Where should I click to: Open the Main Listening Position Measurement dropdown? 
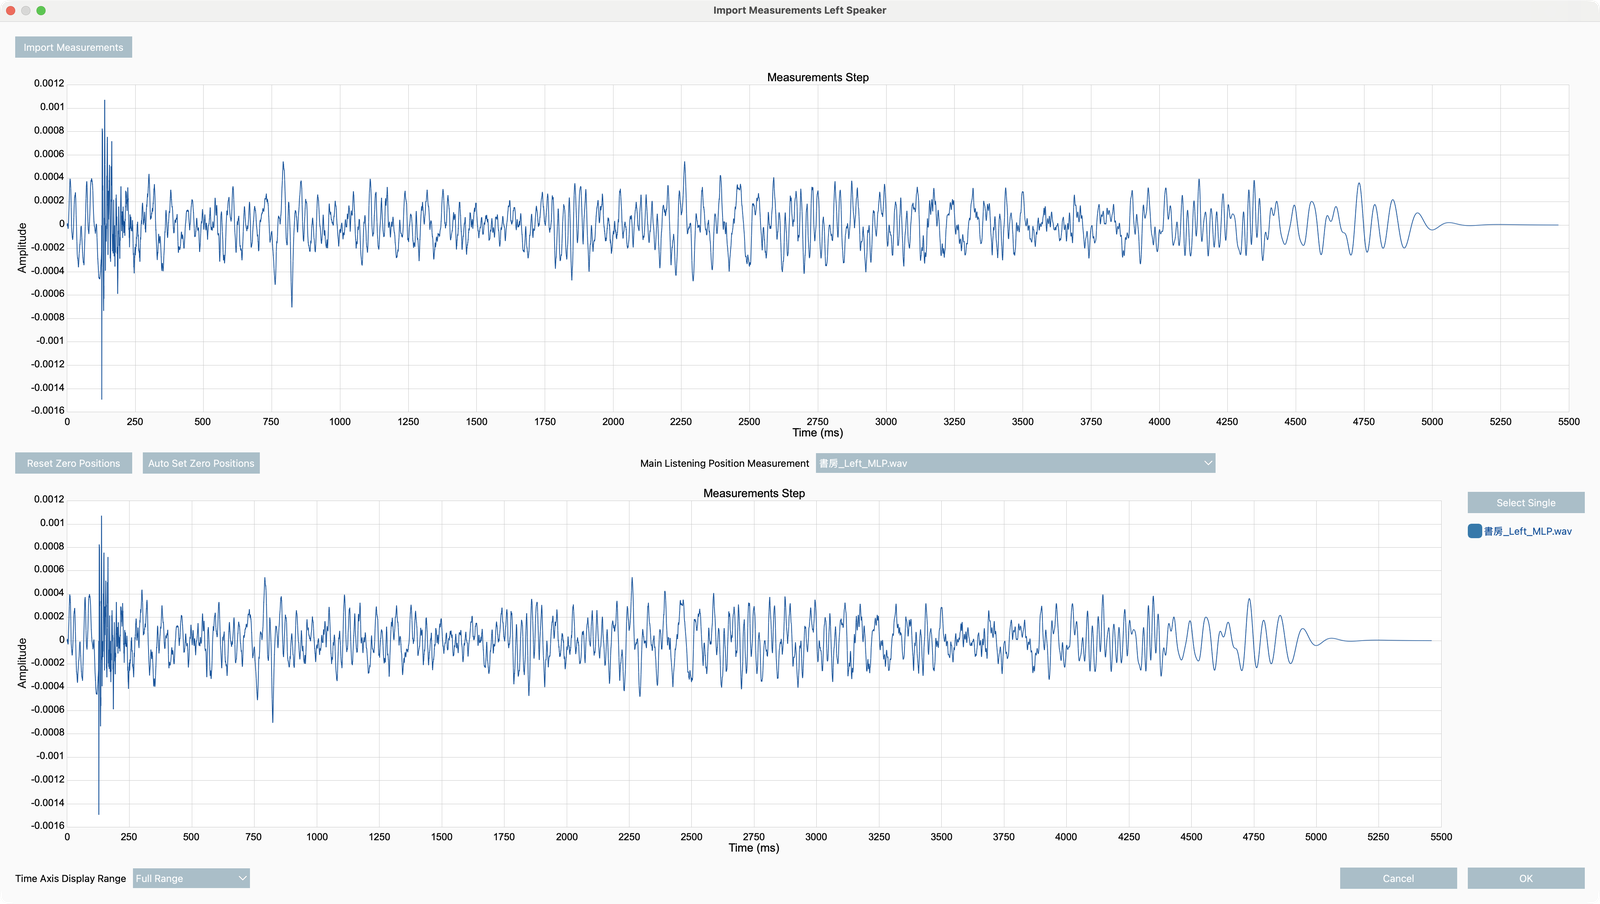point(1015,463)
